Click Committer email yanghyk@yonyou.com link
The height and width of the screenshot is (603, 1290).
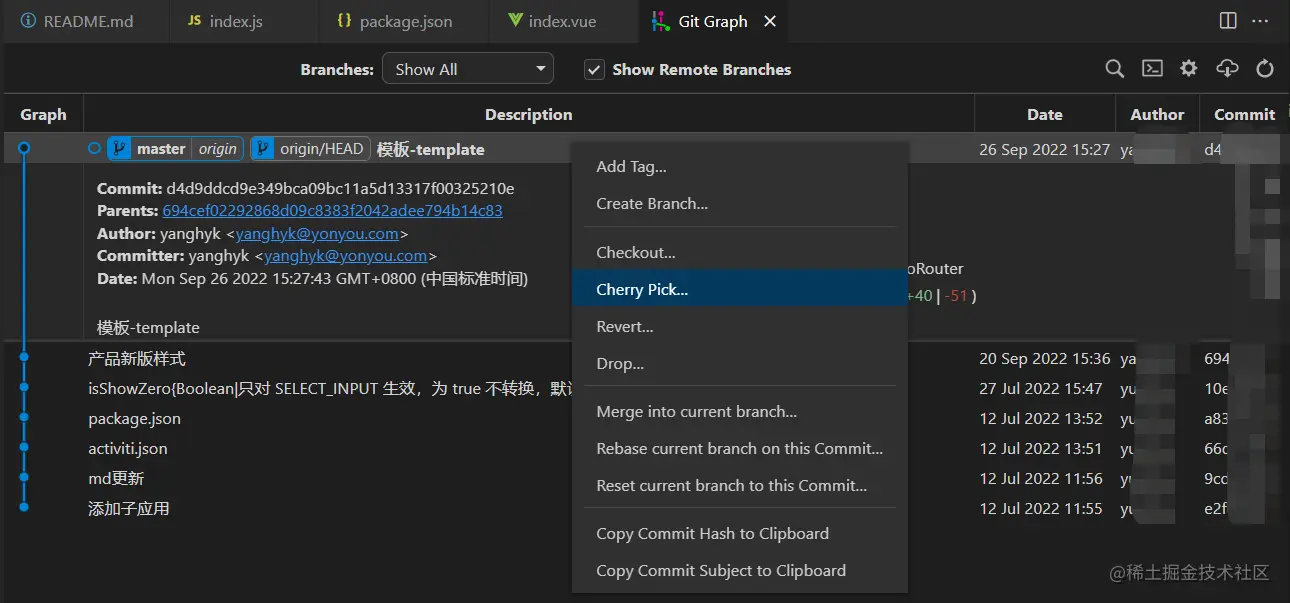pyautogui.click(x=346, y=256)
